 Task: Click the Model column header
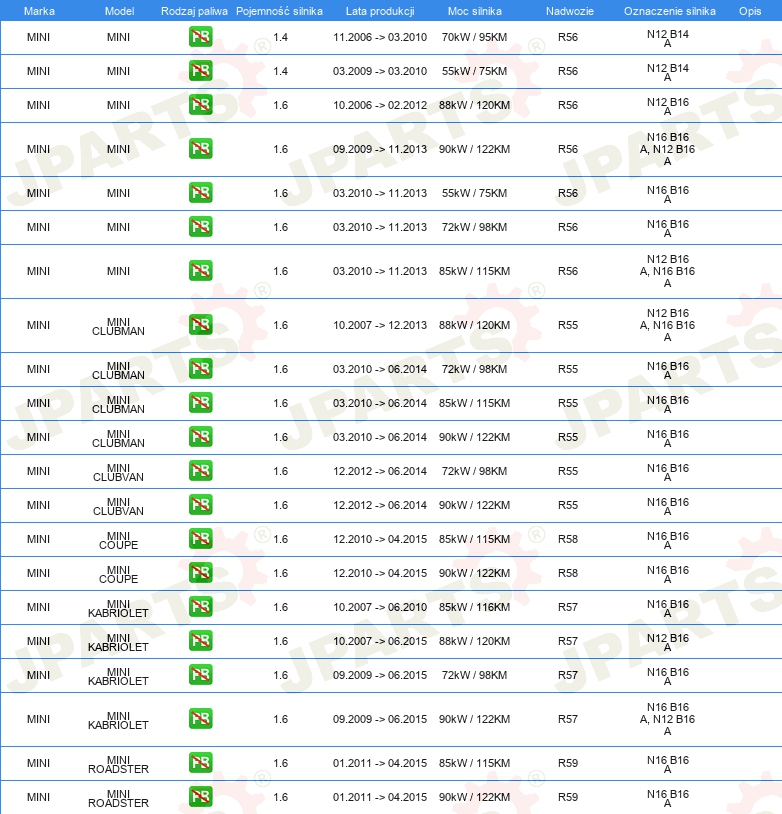(x=119, y=11)
